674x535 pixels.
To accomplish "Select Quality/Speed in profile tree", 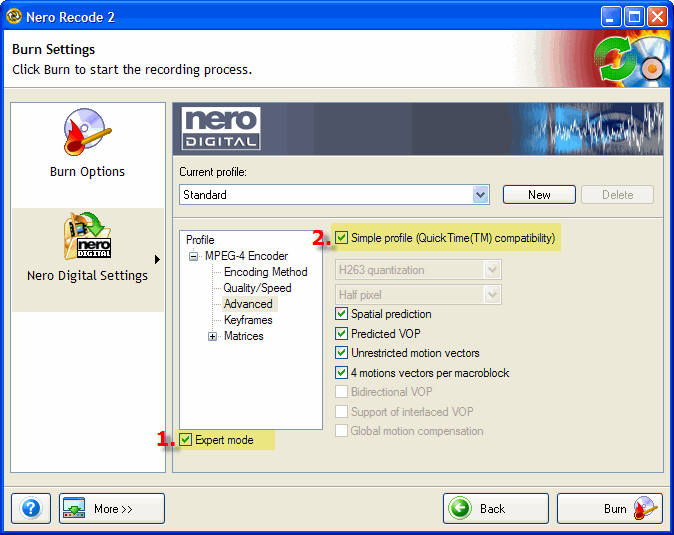I will pyautogui.click(x=257, y=288).
